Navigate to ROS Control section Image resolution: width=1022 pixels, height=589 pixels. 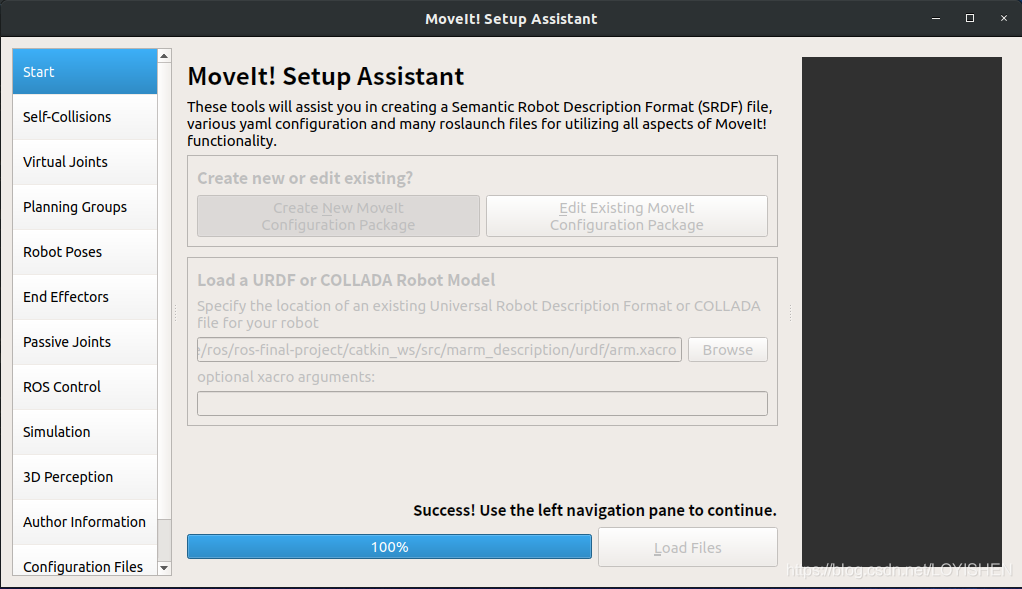click(x=85, y=387)
